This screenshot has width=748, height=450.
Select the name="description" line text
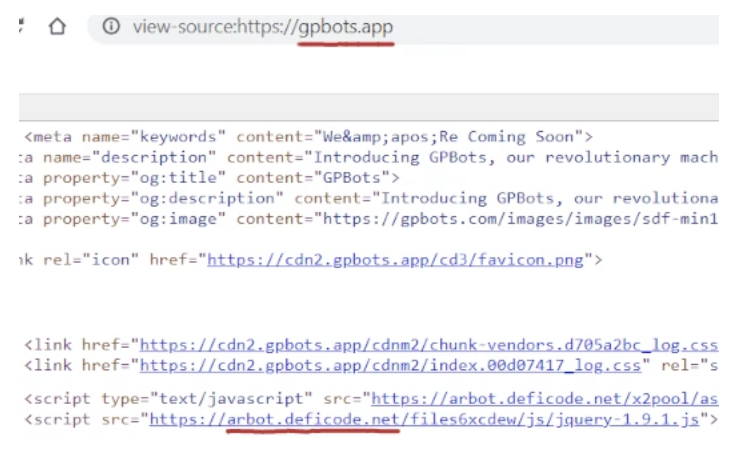pos(369,157)
